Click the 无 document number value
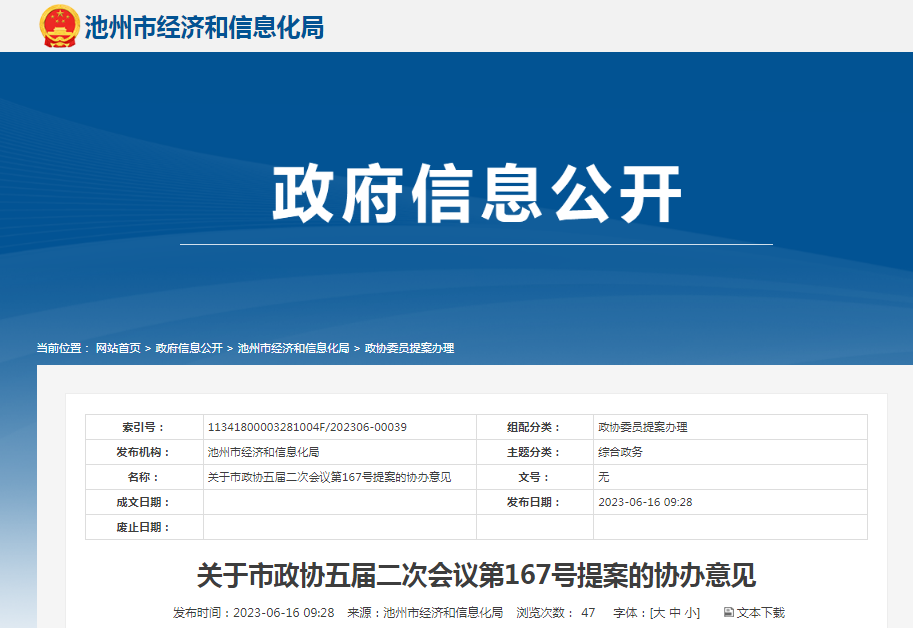This screenshot has width=913, height=628. point(604,477)
